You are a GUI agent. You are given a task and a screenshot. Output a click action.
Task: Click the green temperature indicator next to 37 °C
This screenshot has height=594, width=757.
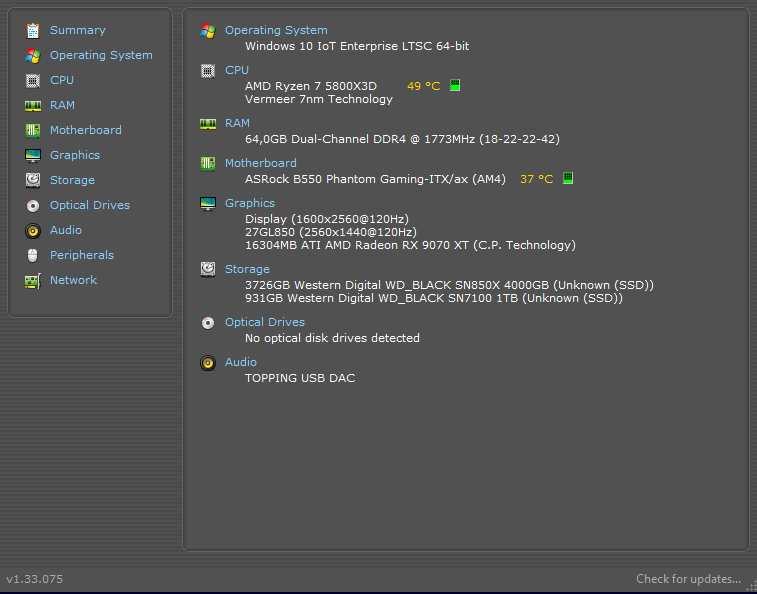click(568, 178)
